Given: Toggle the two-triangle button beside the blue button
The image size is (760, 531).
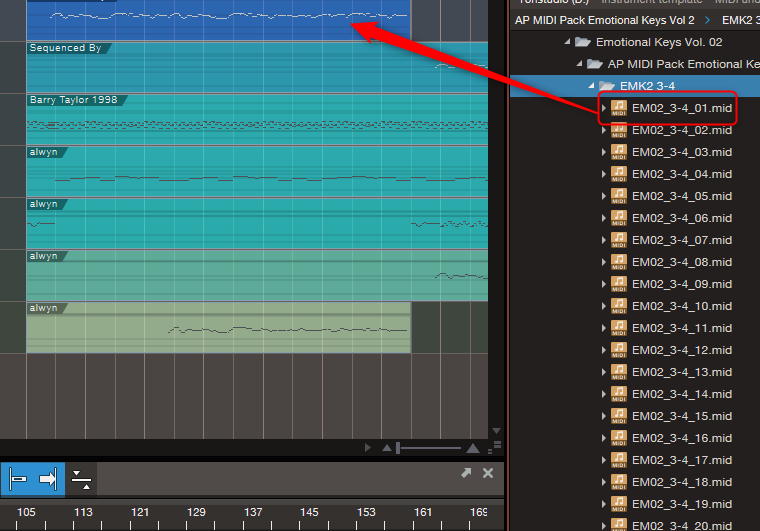Looking at the screenshot, I should click(x=81, y=480).
